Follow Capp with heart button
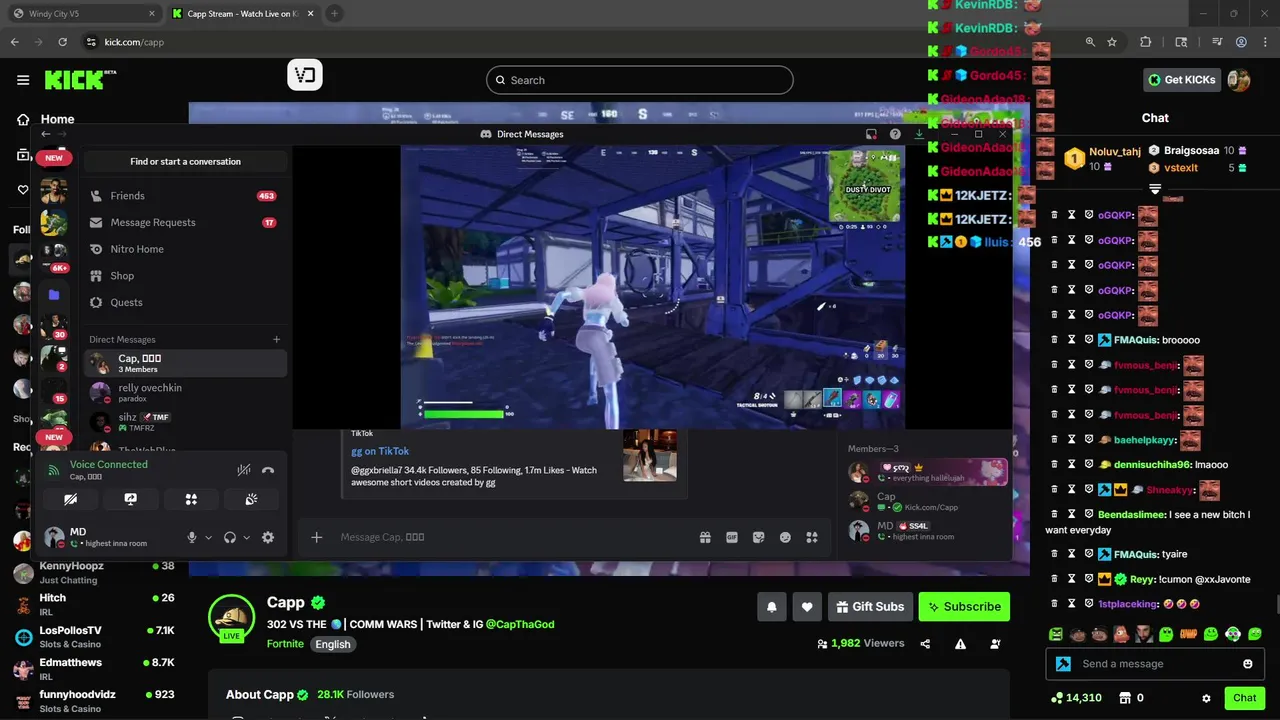The image size is (1280, 720). (x=807, y=606)
